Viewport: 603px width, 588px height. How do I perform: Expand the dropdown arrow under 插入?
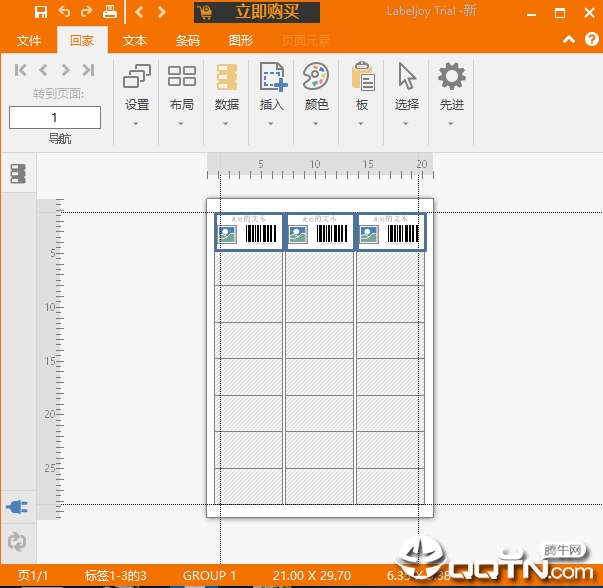(x=272, y=125)
